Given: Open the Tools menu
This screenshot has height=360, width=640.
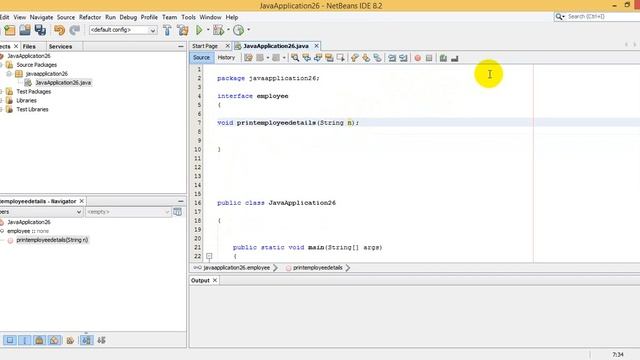Looking at the screenshot, I should coord(188,17).
